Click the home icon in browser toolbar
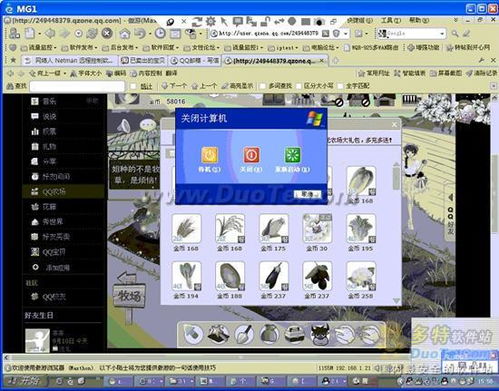The height and width of the screenshot is (391, 499). point(125,33)
